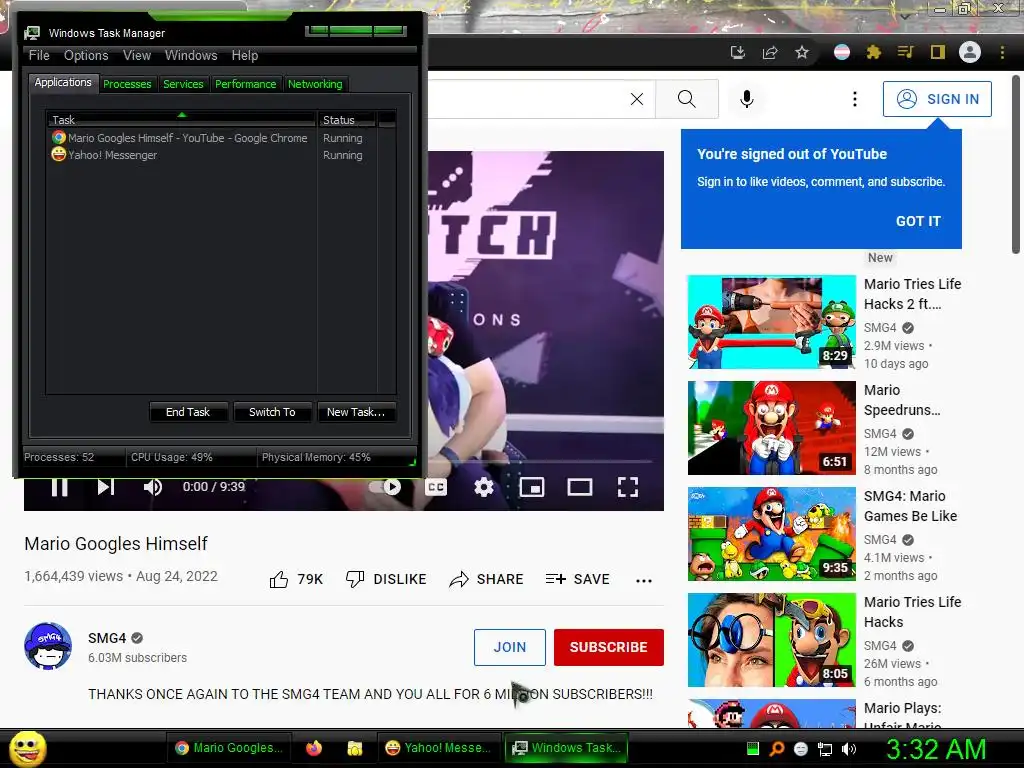1024x768 pixels.
Task: Open Firefox from the taskbar
Action: [x=313, y=748]
